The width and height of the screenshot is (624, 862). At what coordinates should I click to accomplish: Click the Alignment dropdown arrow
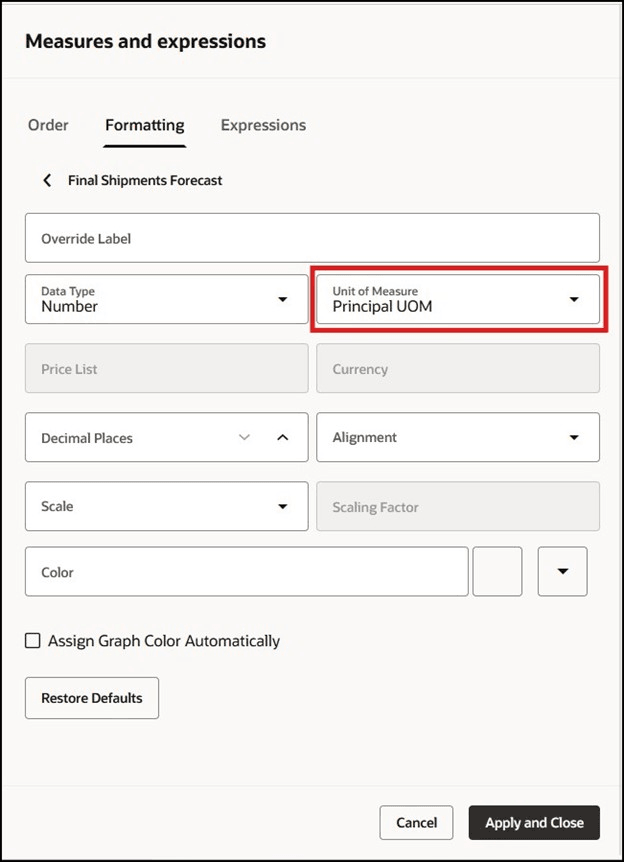(x=574, y=437)
